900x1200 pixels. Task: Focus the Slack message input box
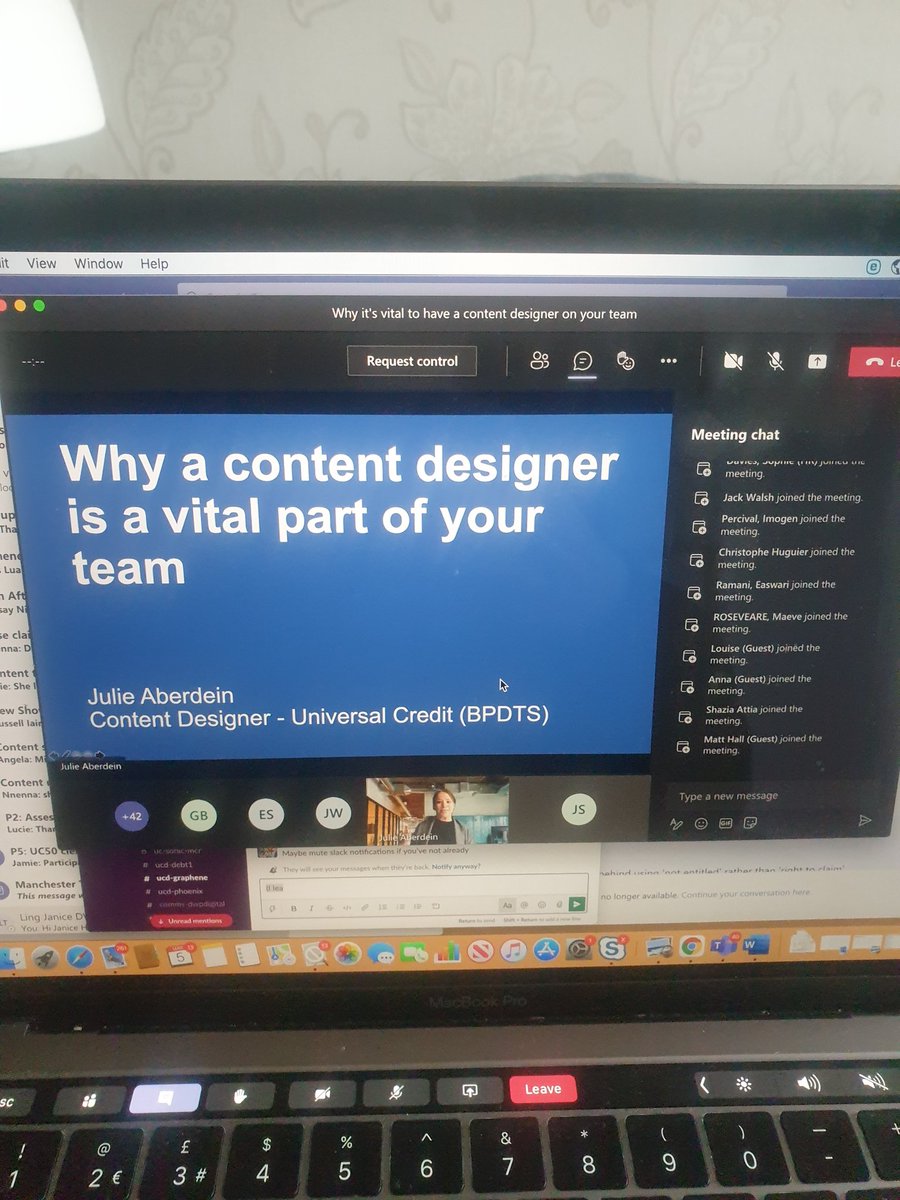click(x=425, y=886)
